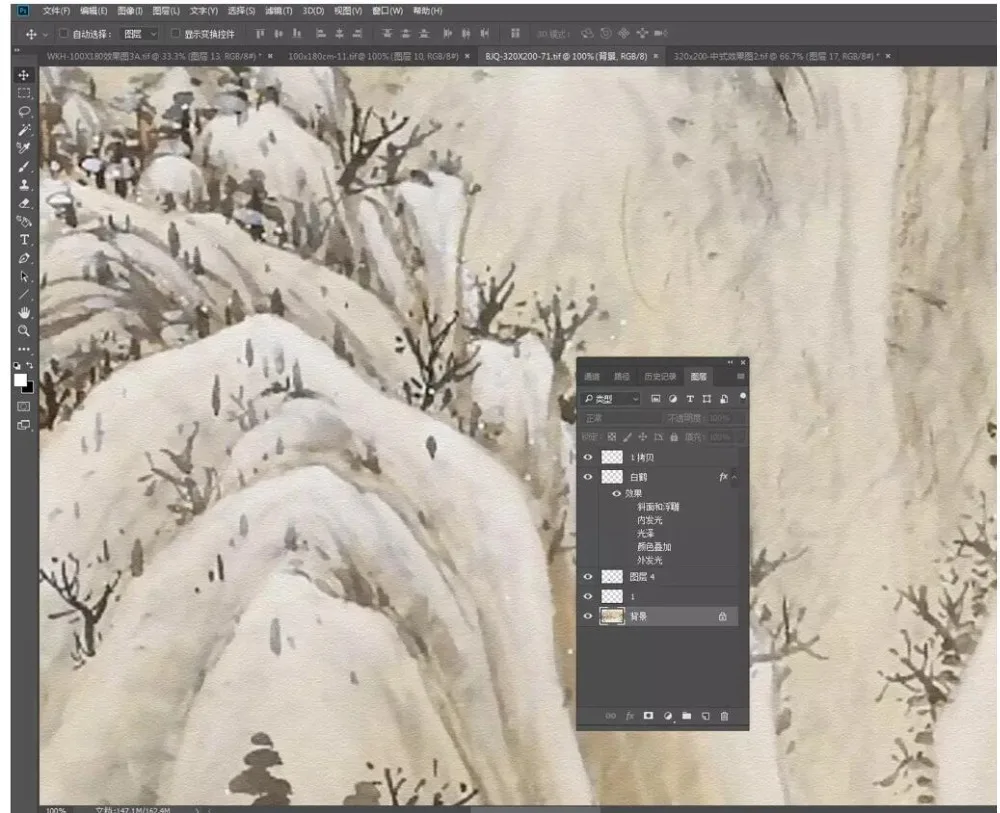The width and height of the screenshot is (1000, 813).
Task: Enable the 显示变换控件 checkbox
Action: coord(175,33)
